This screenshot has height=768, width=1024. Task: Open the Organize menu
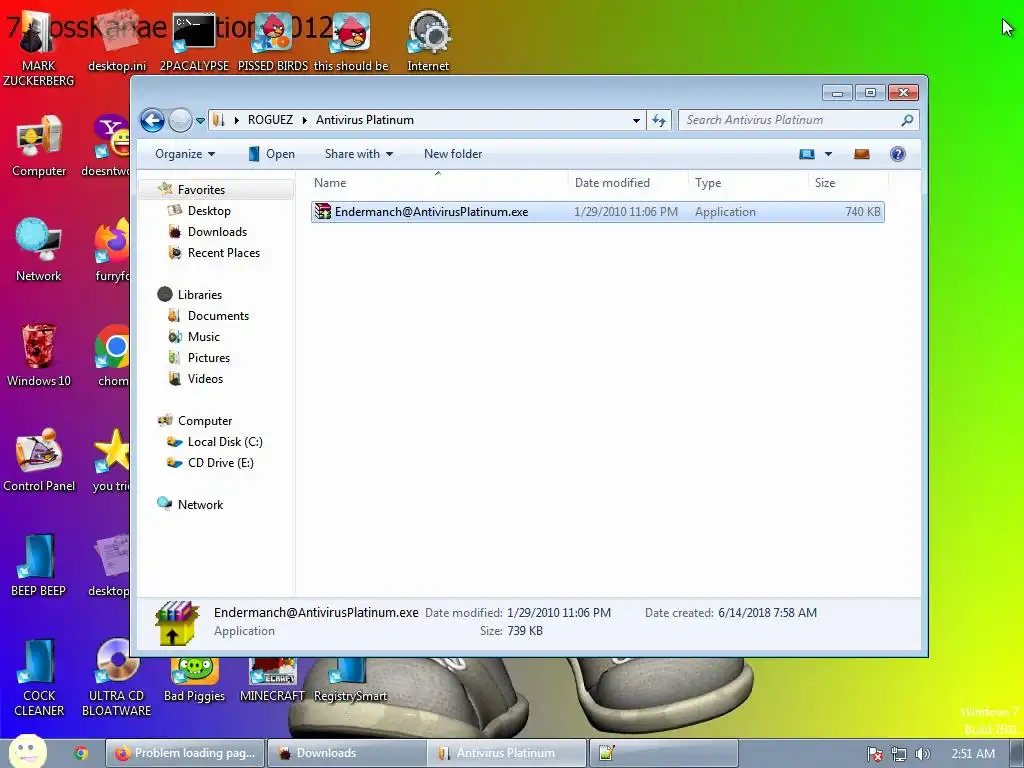pos(185,154)
